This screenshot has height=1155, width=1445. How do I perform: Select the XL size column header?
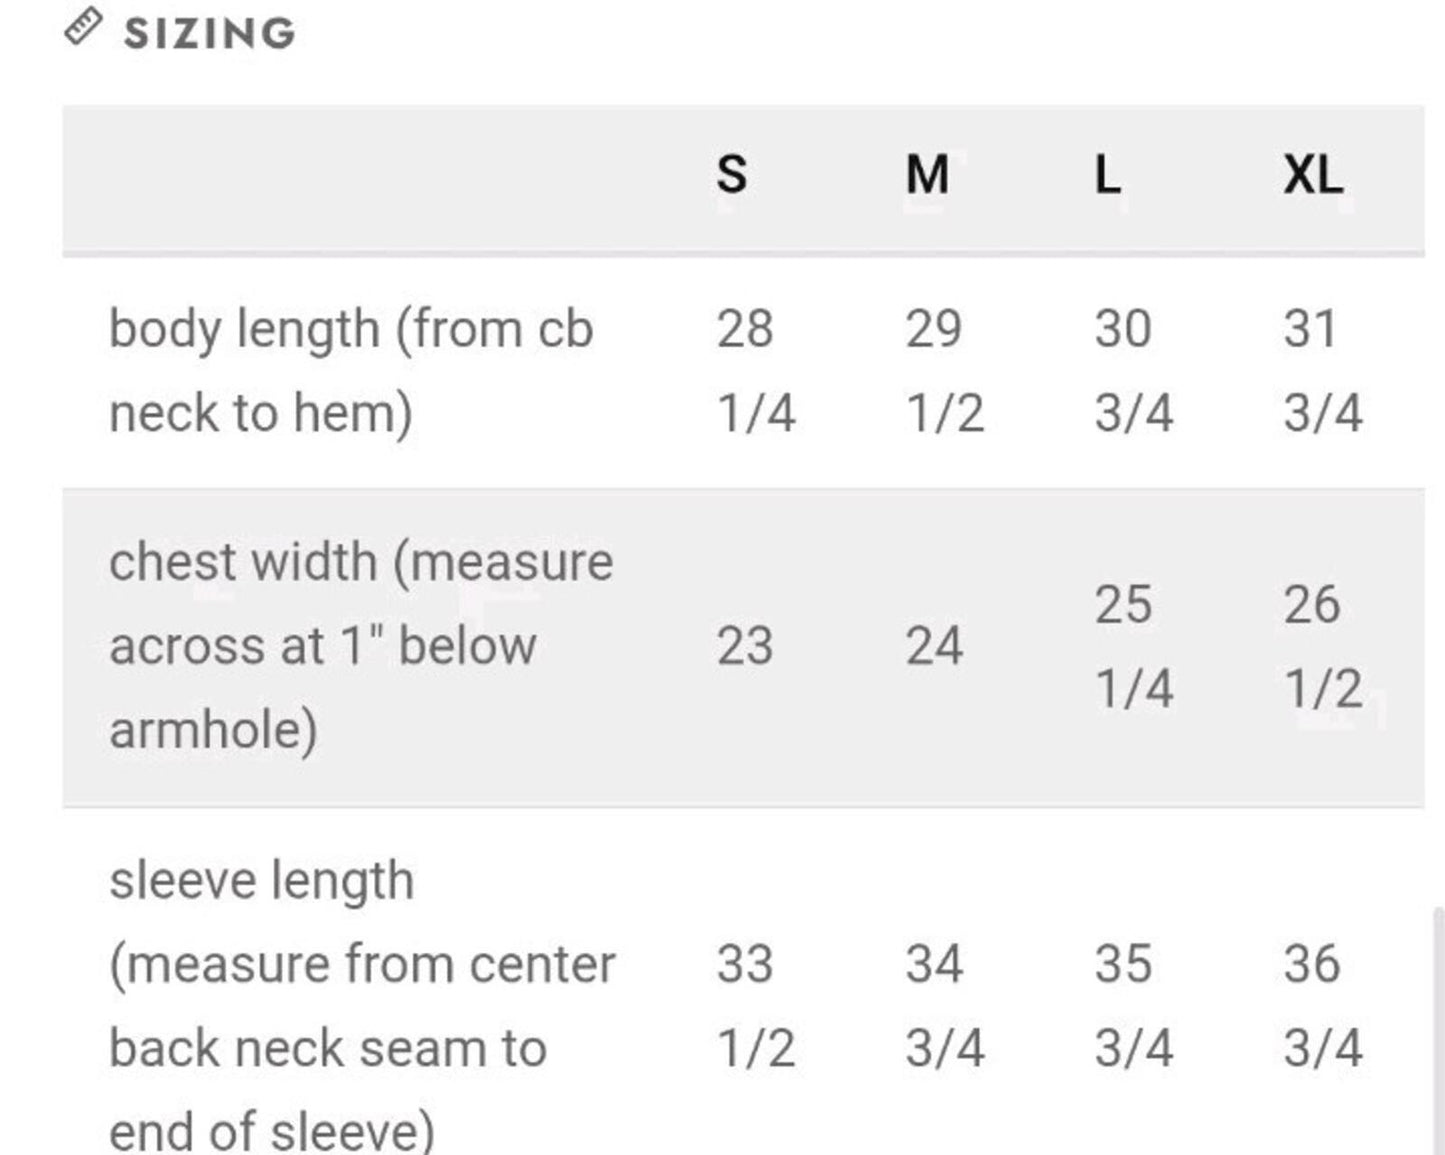1314,175
